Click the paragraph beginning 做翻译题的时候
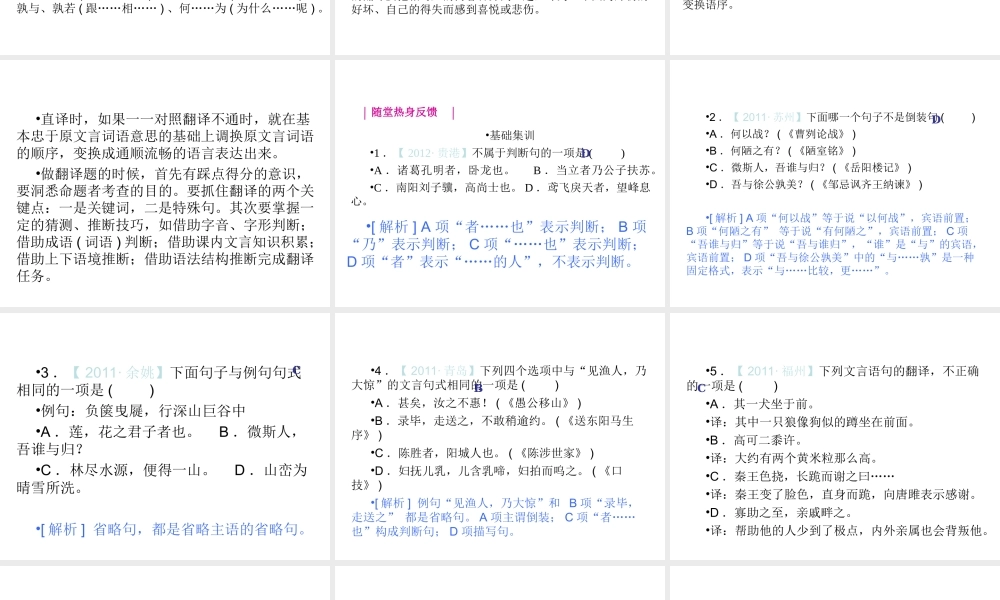This screenshot has width=1000, height=600. point(165,224)
